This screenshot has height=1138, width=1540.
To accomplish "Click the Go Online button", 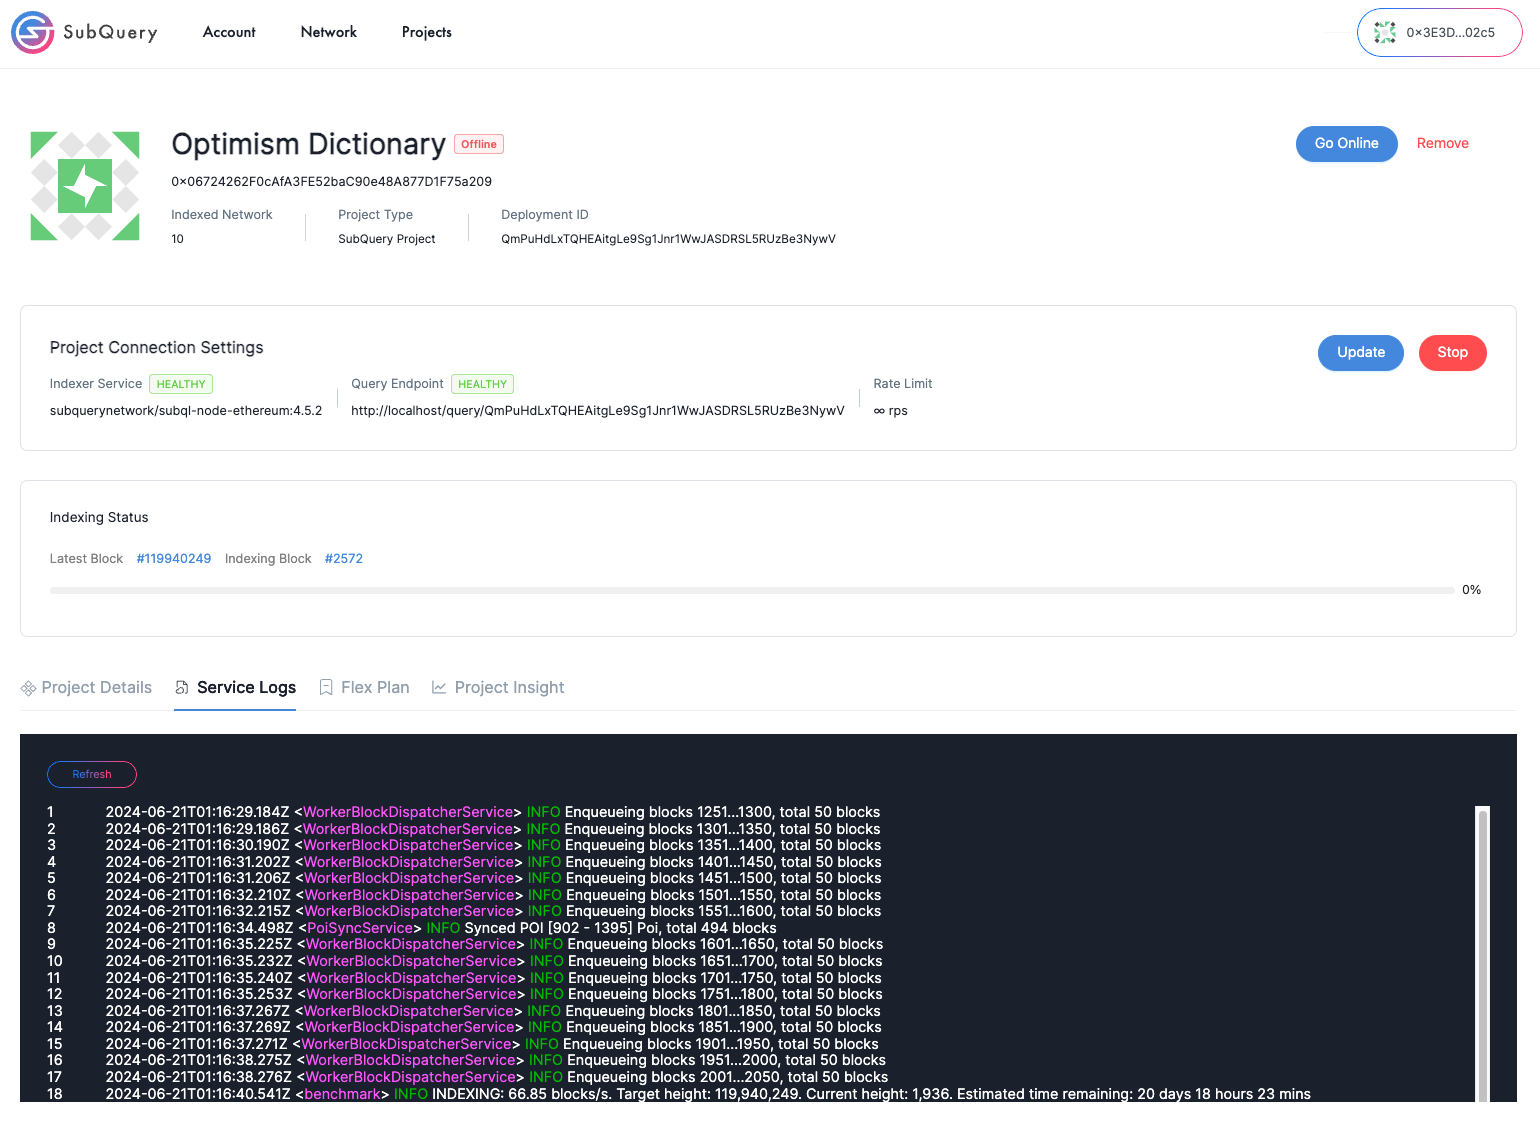I will point(1346,144).
